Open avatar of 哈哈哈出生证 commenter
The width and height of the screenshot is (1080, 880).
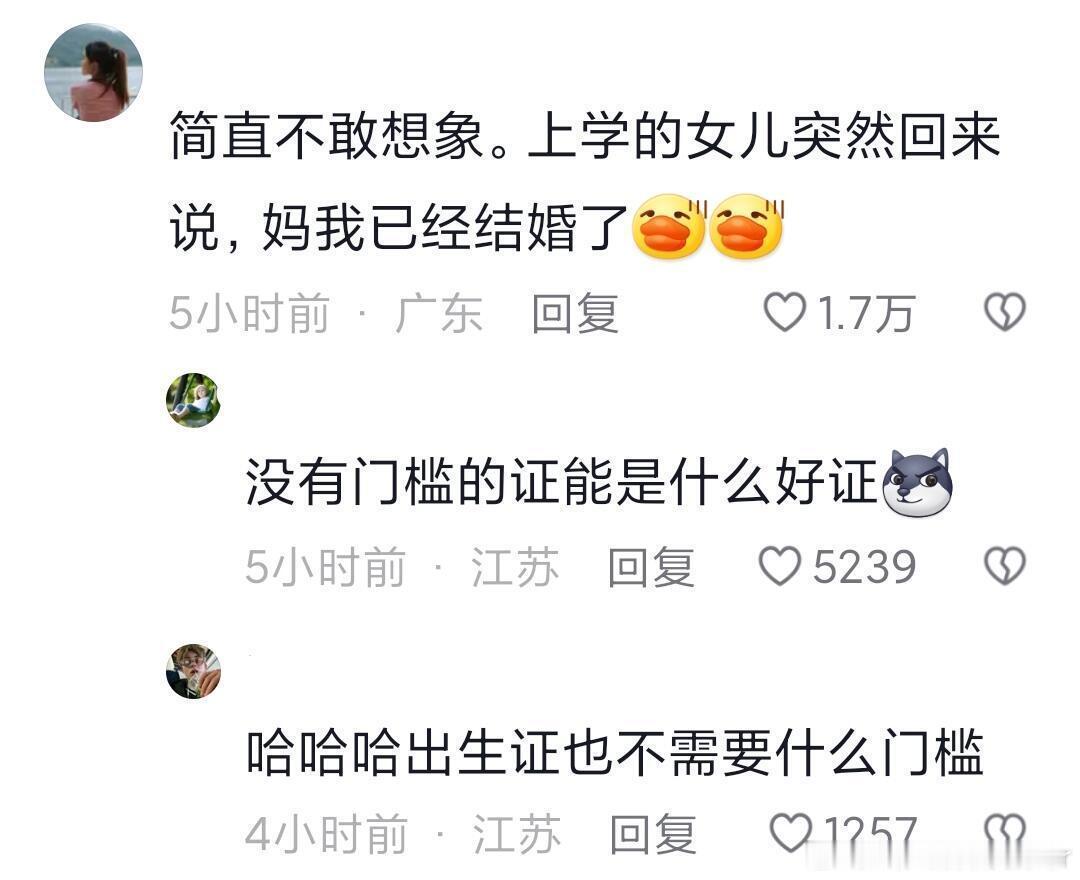[194, 671]
